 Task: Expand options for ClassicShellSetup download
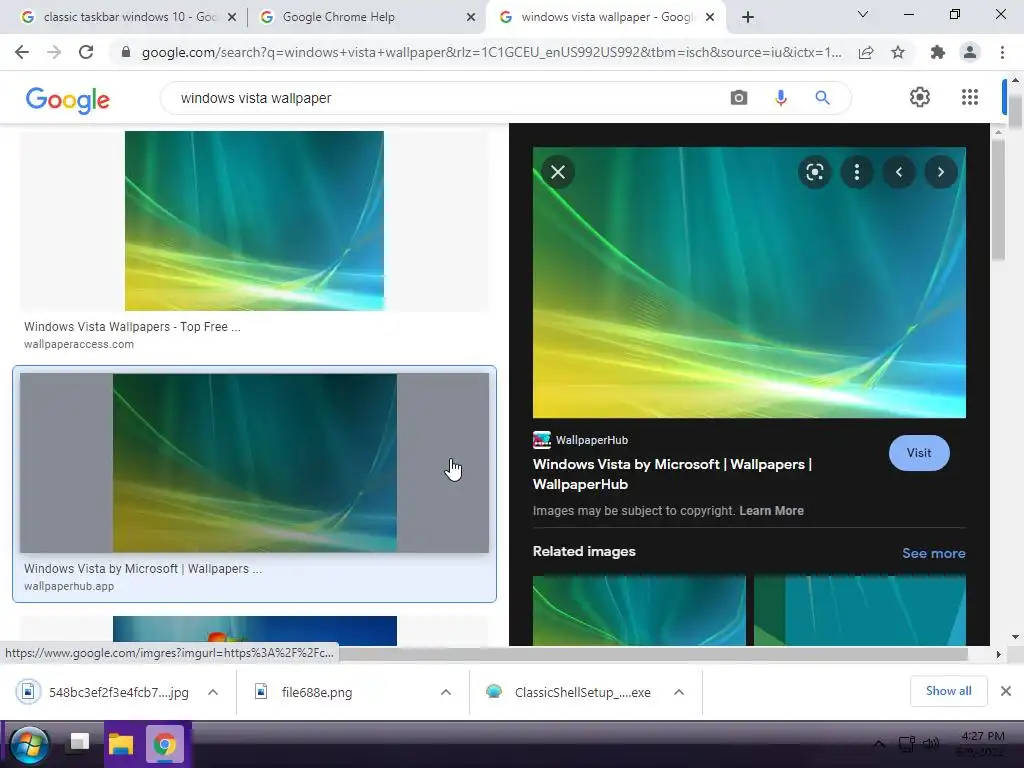[679, 692]
